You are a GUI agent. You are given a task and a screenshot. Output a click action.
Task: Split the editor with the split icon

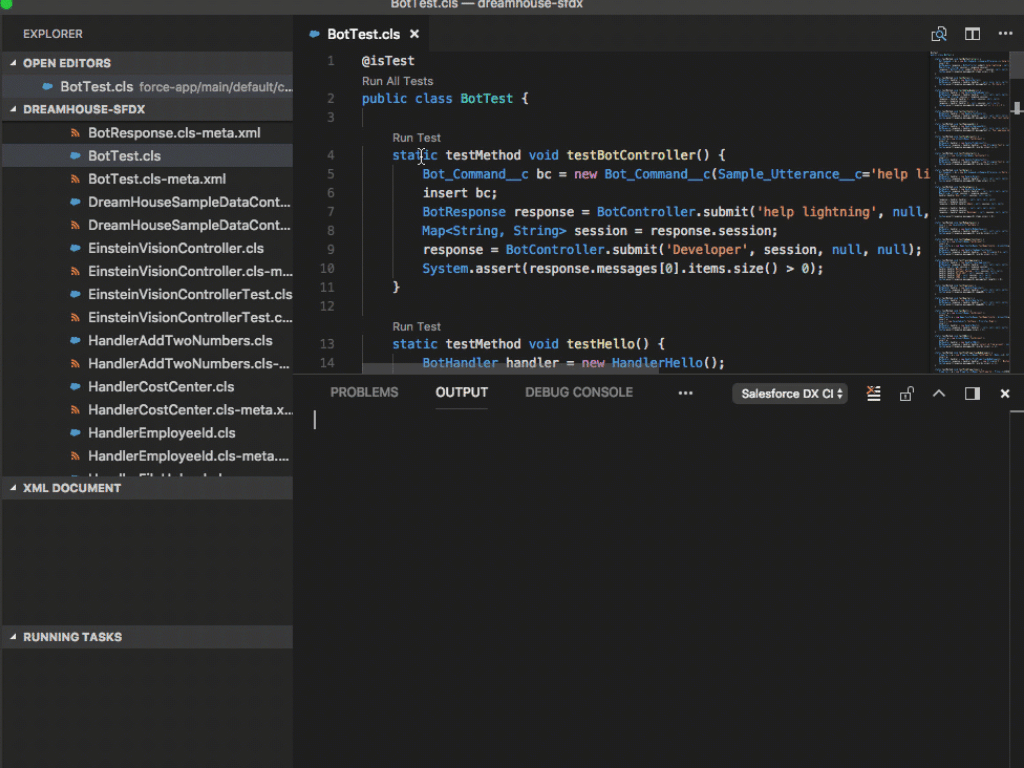tap(972, 34)
